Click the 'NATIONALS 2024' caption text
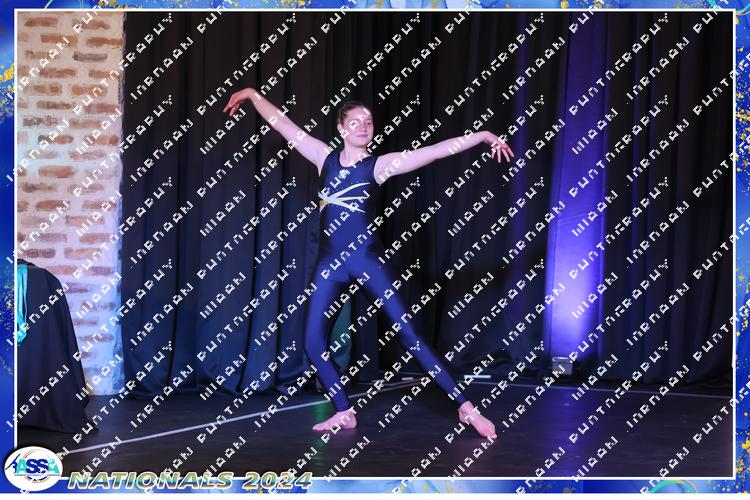 [x=190, y=480]
